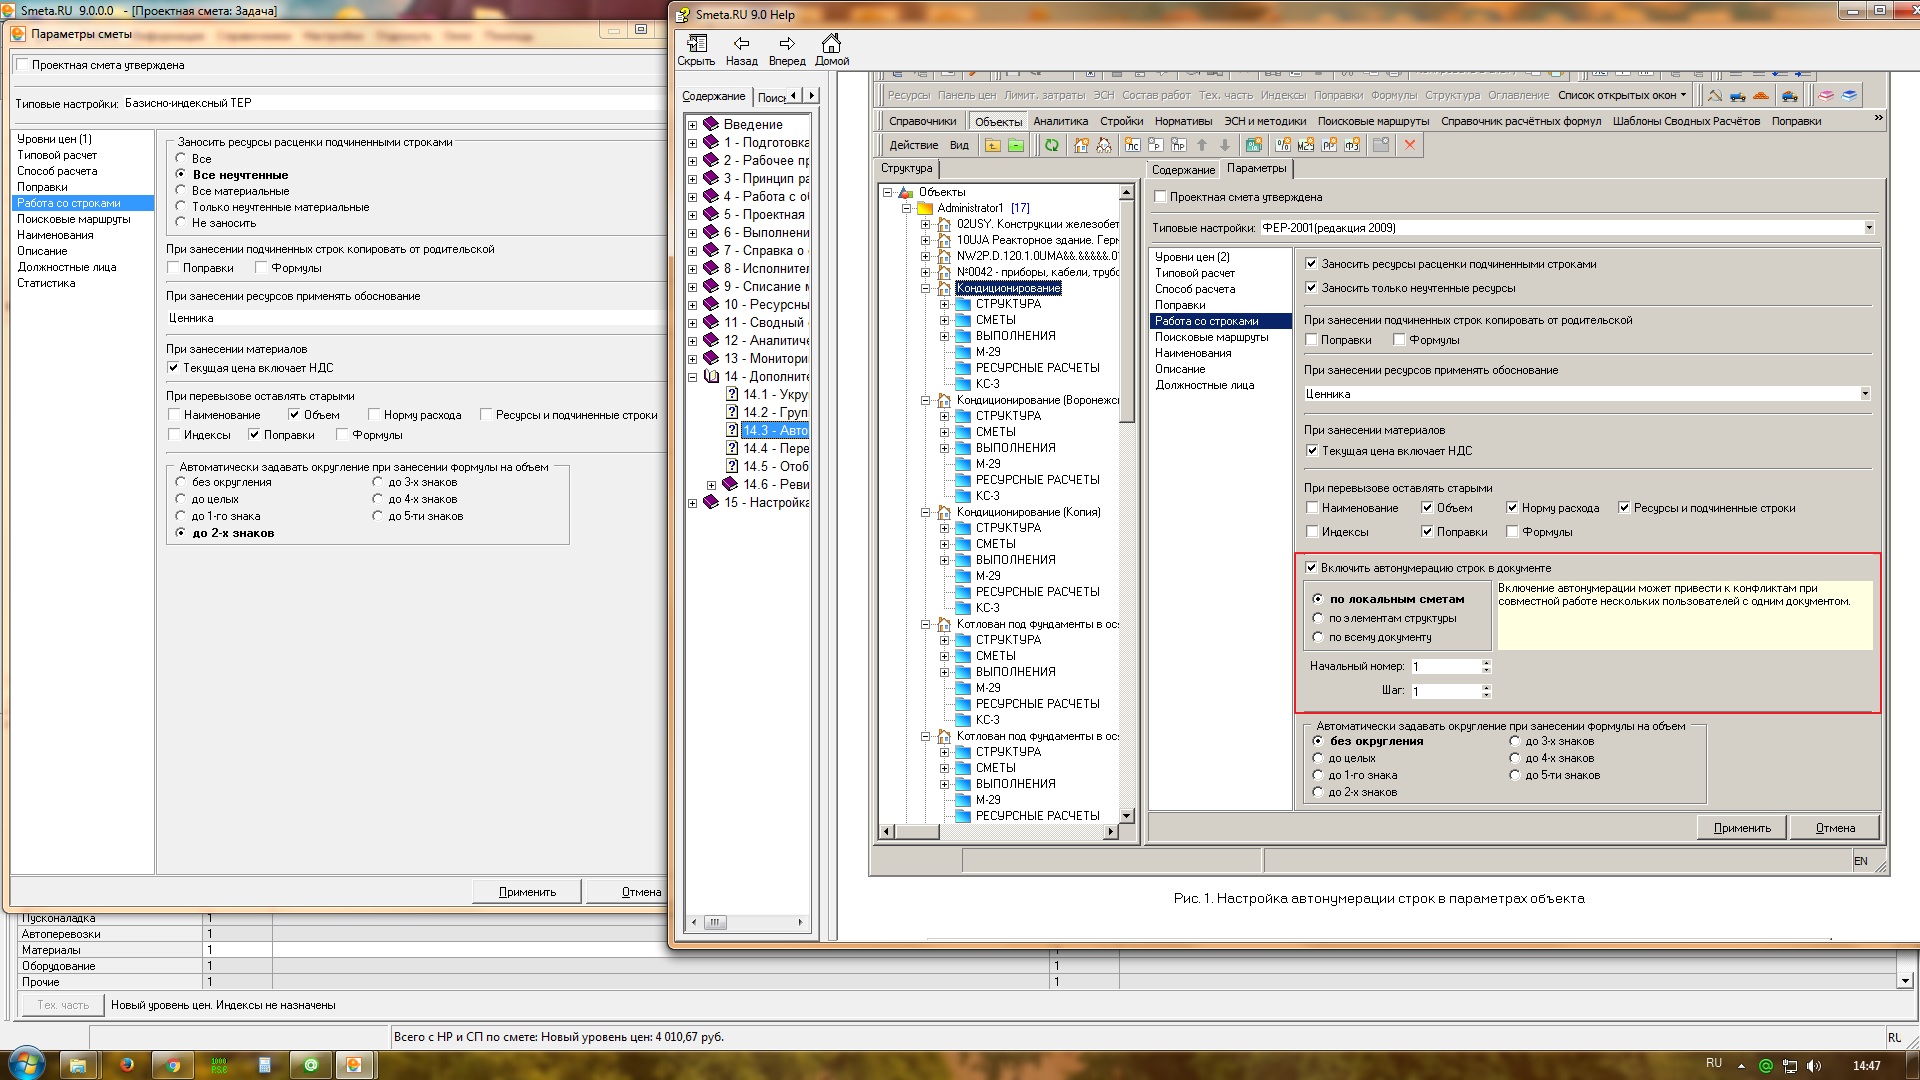Screen dimensions: 1920x1080
Task: Click the main table scroll-down arrow
Action: tap(1905, 981)
